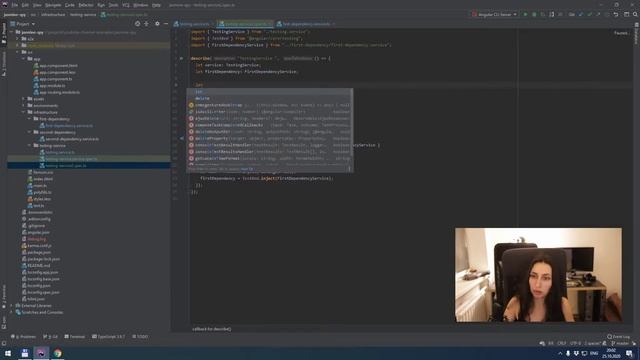Click the Windows Start button

[x=8, y=353]
